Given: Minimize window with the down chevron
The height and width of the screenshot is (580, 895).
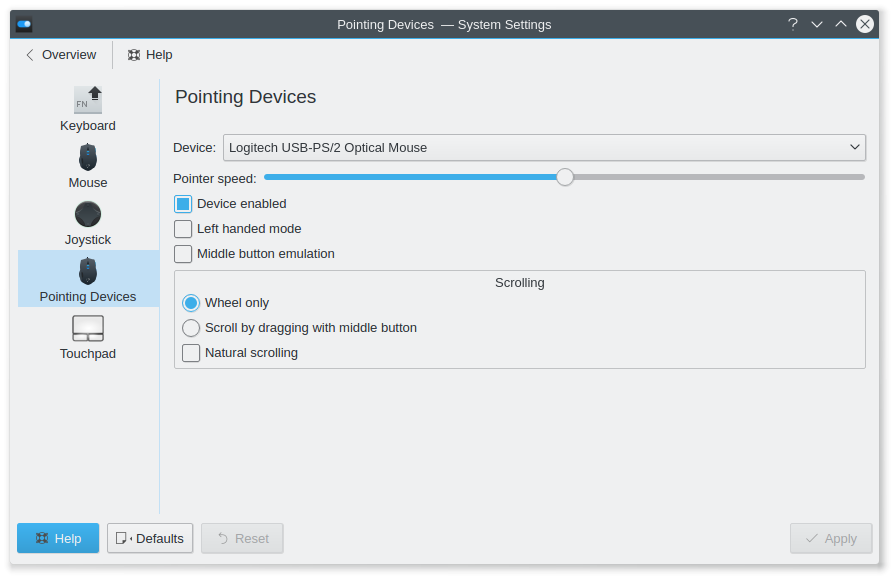Looking at the screenshot, I should [817, 25].
